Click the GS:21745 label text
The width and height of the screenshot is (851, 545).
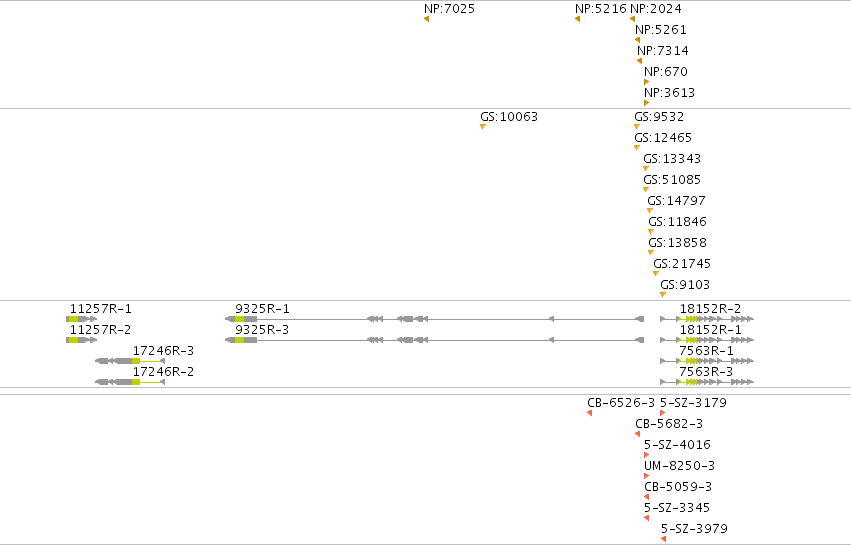[x=682, y=264]
